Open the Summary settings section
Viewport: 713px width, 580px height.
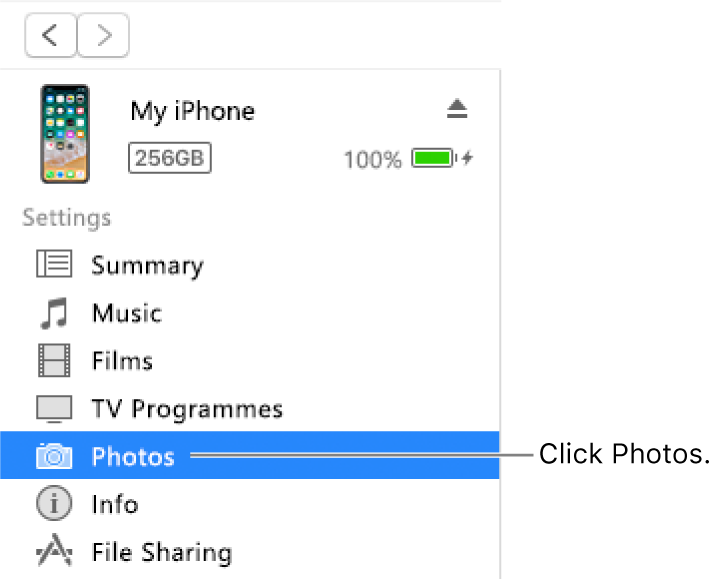coord(250,265)
